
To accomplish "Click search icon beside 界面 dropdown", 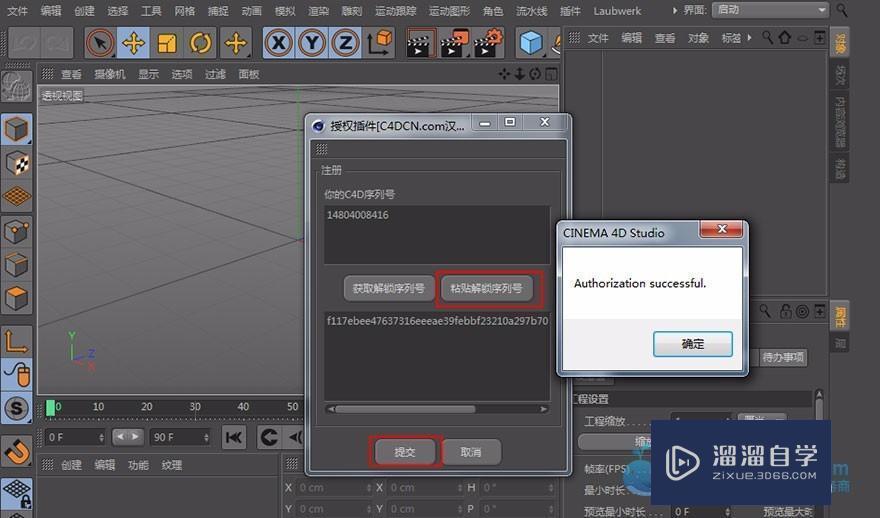I will tap(842, 10).
